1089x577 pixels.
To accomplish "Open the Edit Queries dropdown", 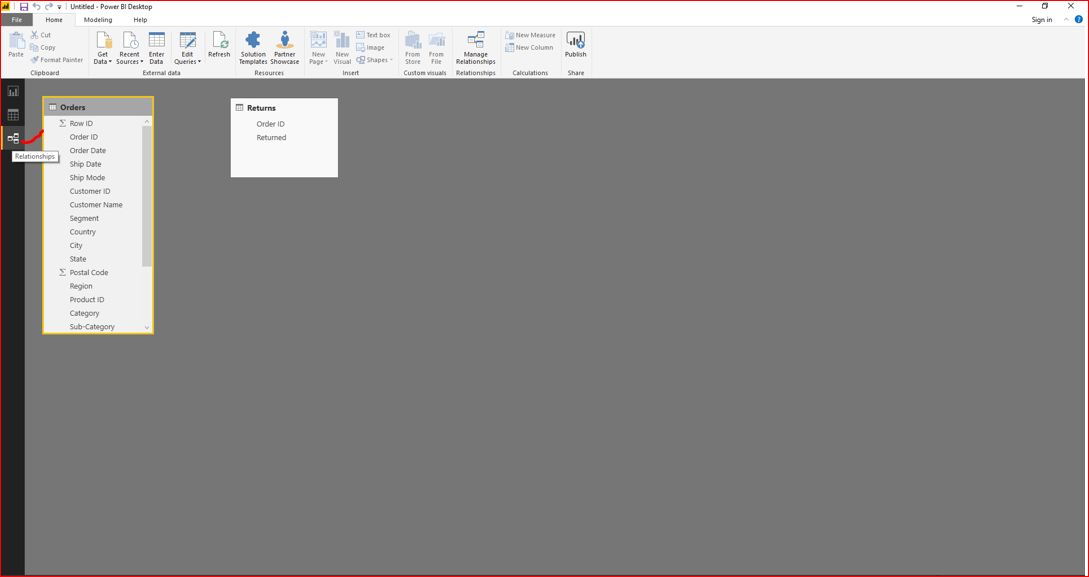I will tap(188, 48).
